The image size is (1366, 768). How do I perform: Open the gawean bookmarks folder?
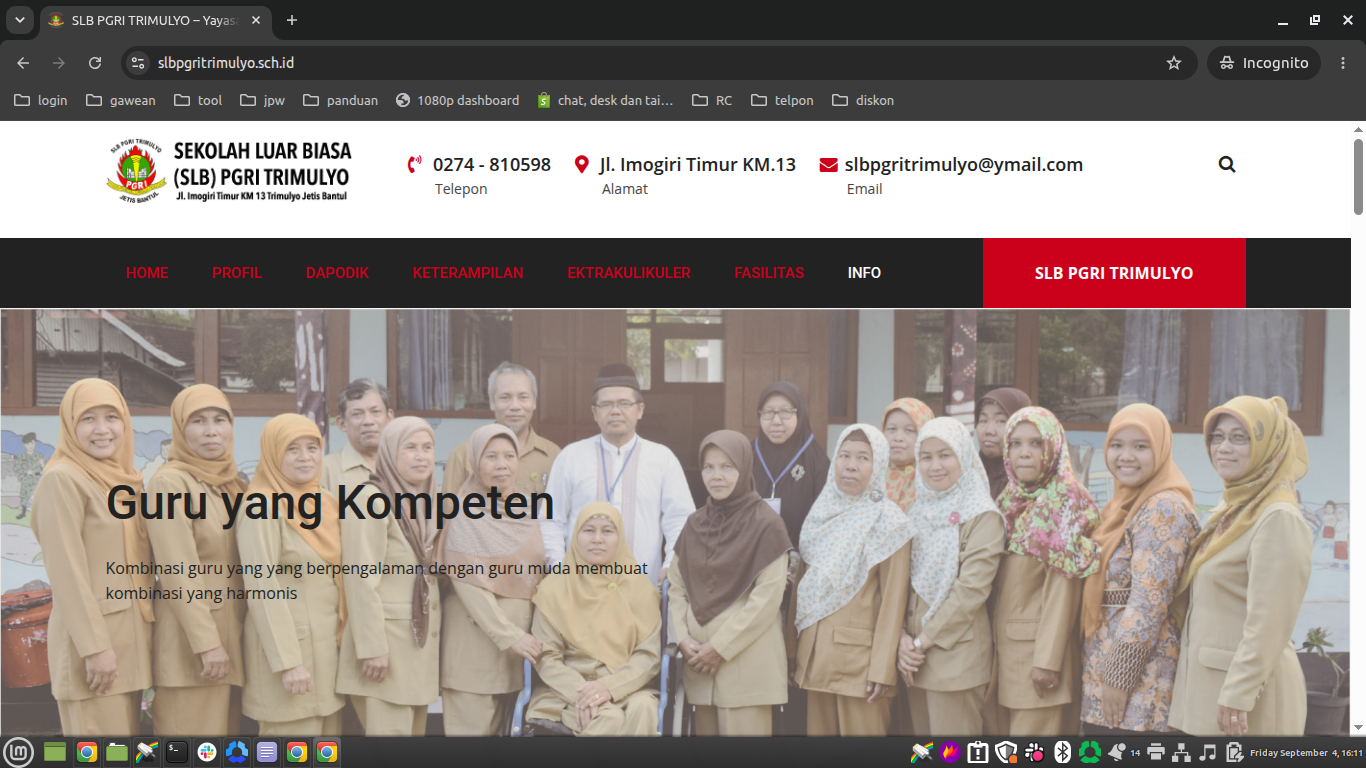[x=121, y=100]
